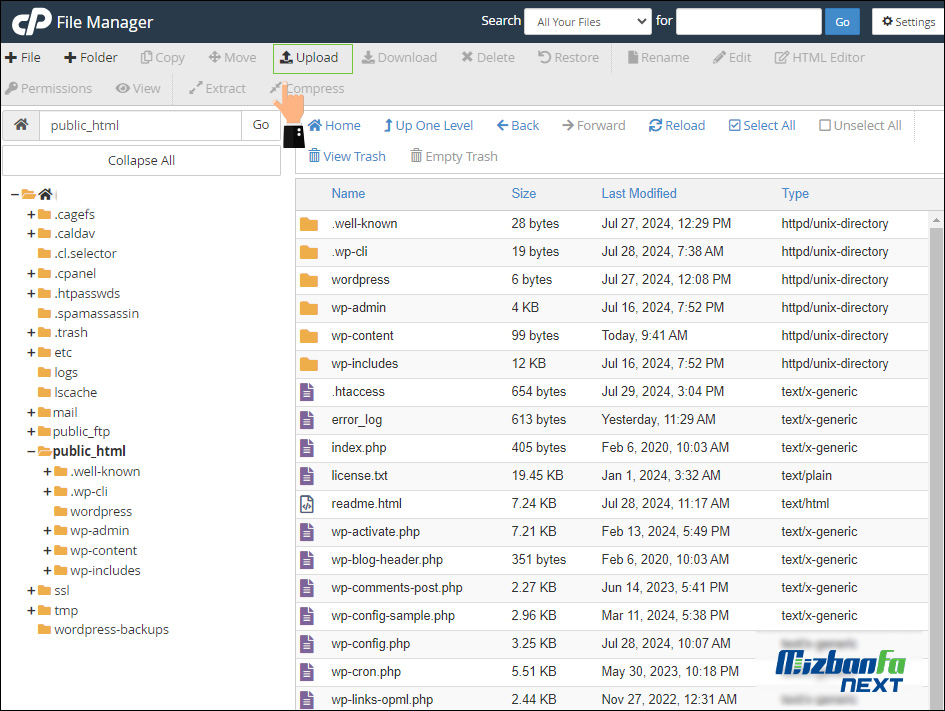Click Up One Level
The image size is (945, 711).
429,125
